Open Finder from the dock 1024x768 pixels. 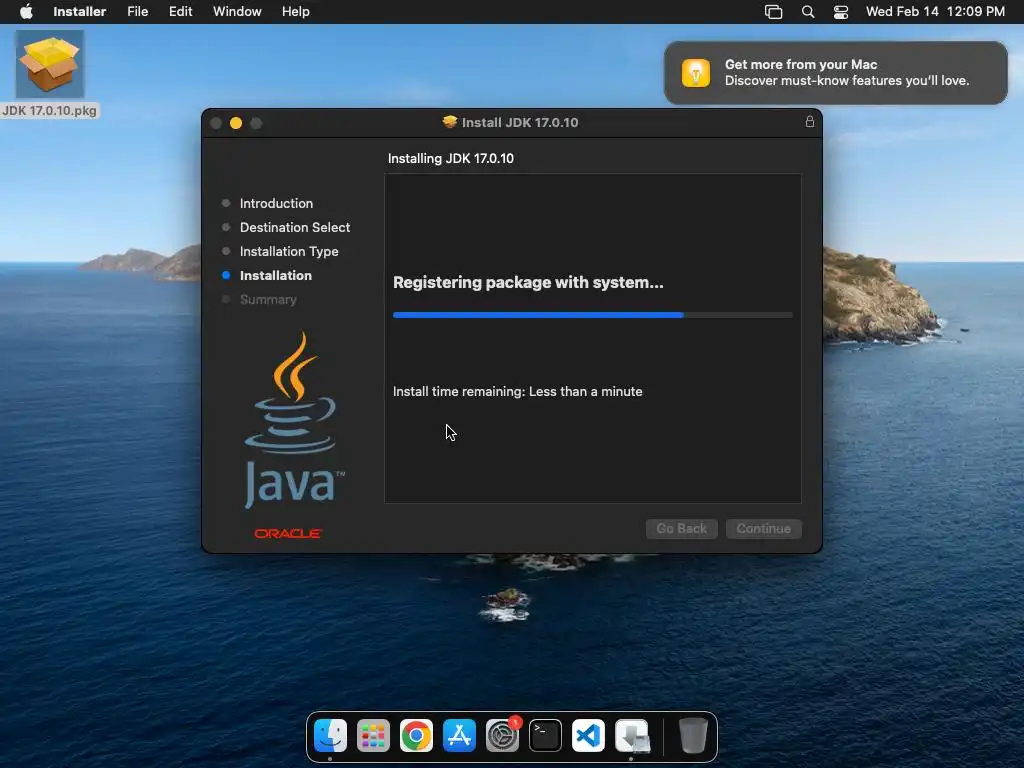click(x=330, y=736)
